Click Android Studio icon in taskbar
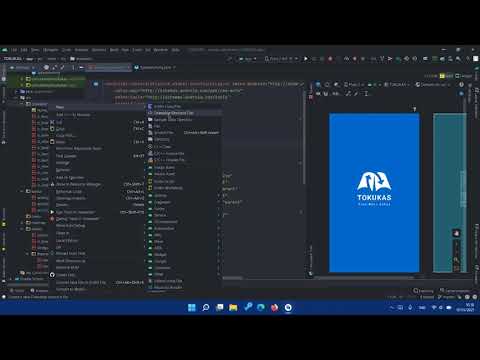The width and height of the screenshot is (480, 360). pos(288,307)
